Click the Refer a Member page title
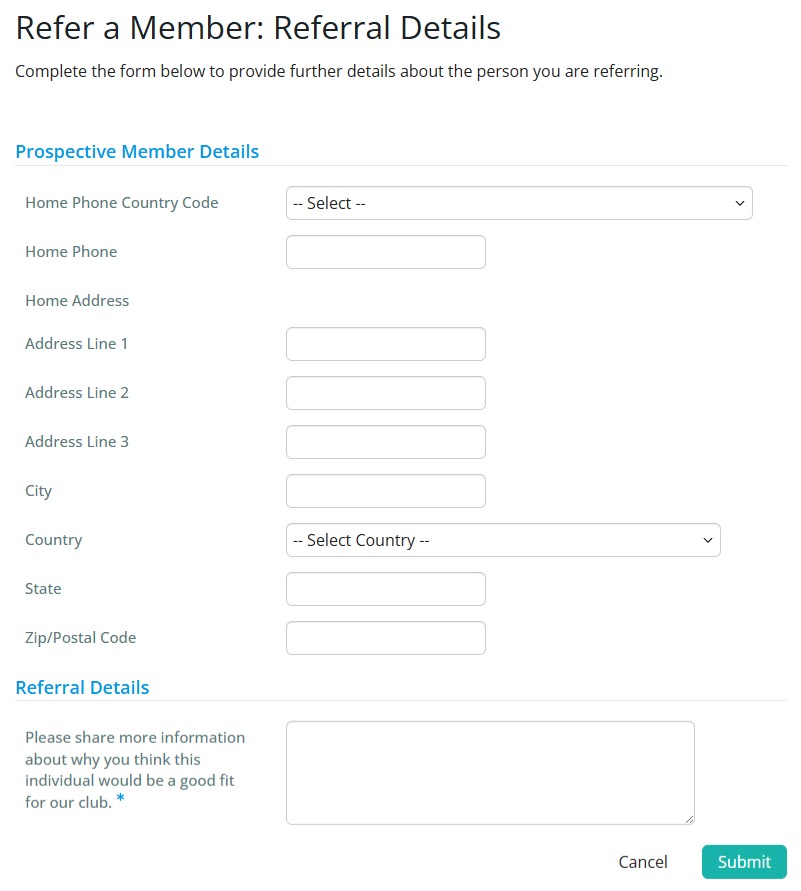Image resolution: width=801 pixels, height=891 pixels. point(257,28)
